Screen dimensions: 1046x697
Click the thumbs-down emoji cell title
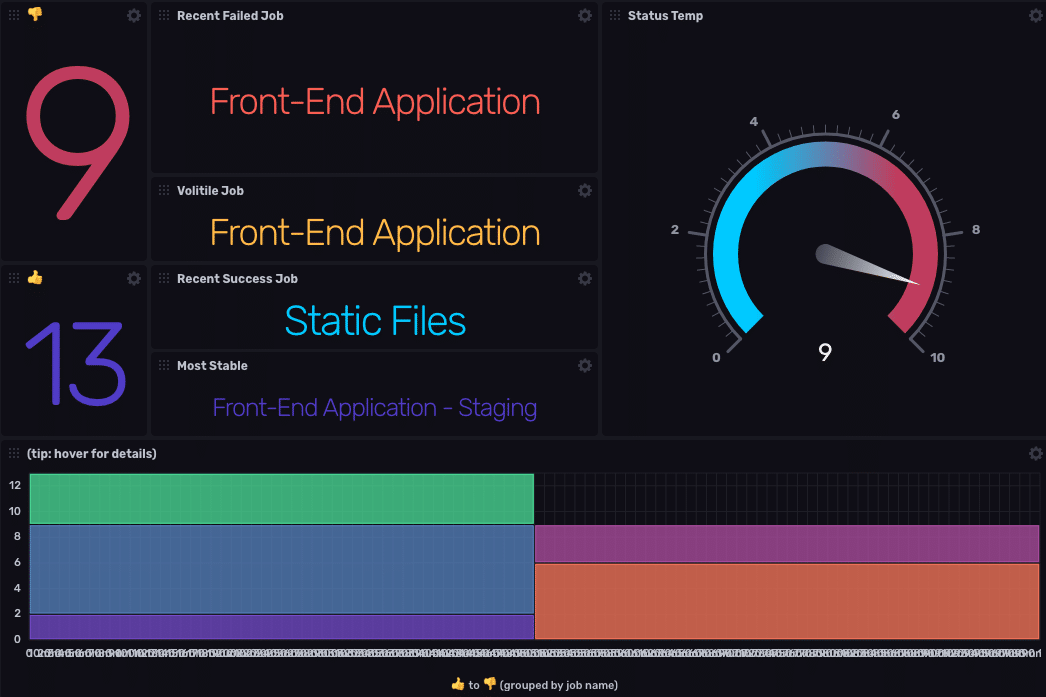click(35, 14)
